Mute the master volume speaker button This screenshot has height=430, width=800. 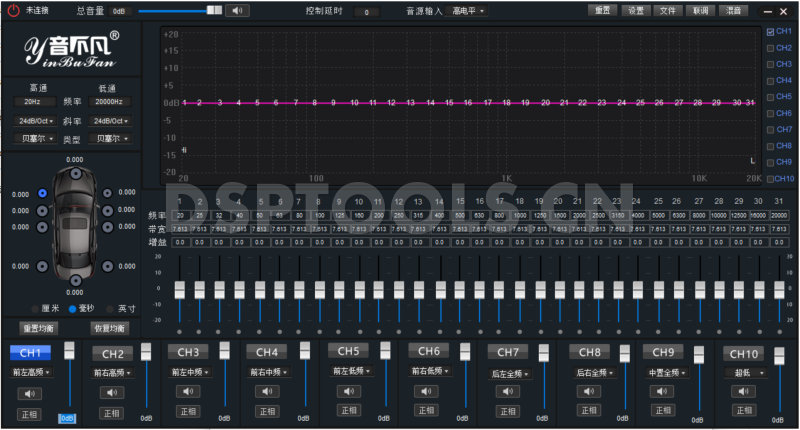click(x=237, y=10)
